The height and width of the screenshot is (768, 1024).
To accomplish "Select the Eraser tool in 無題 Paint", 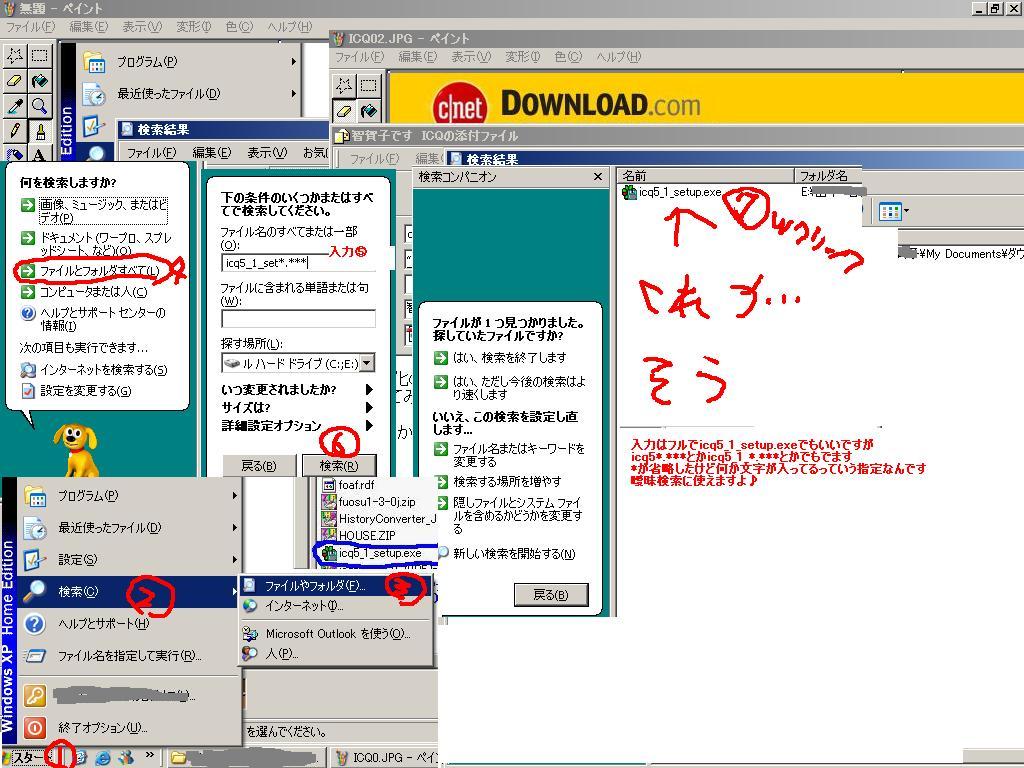I will pyautogui.click(x=15, y=80).
